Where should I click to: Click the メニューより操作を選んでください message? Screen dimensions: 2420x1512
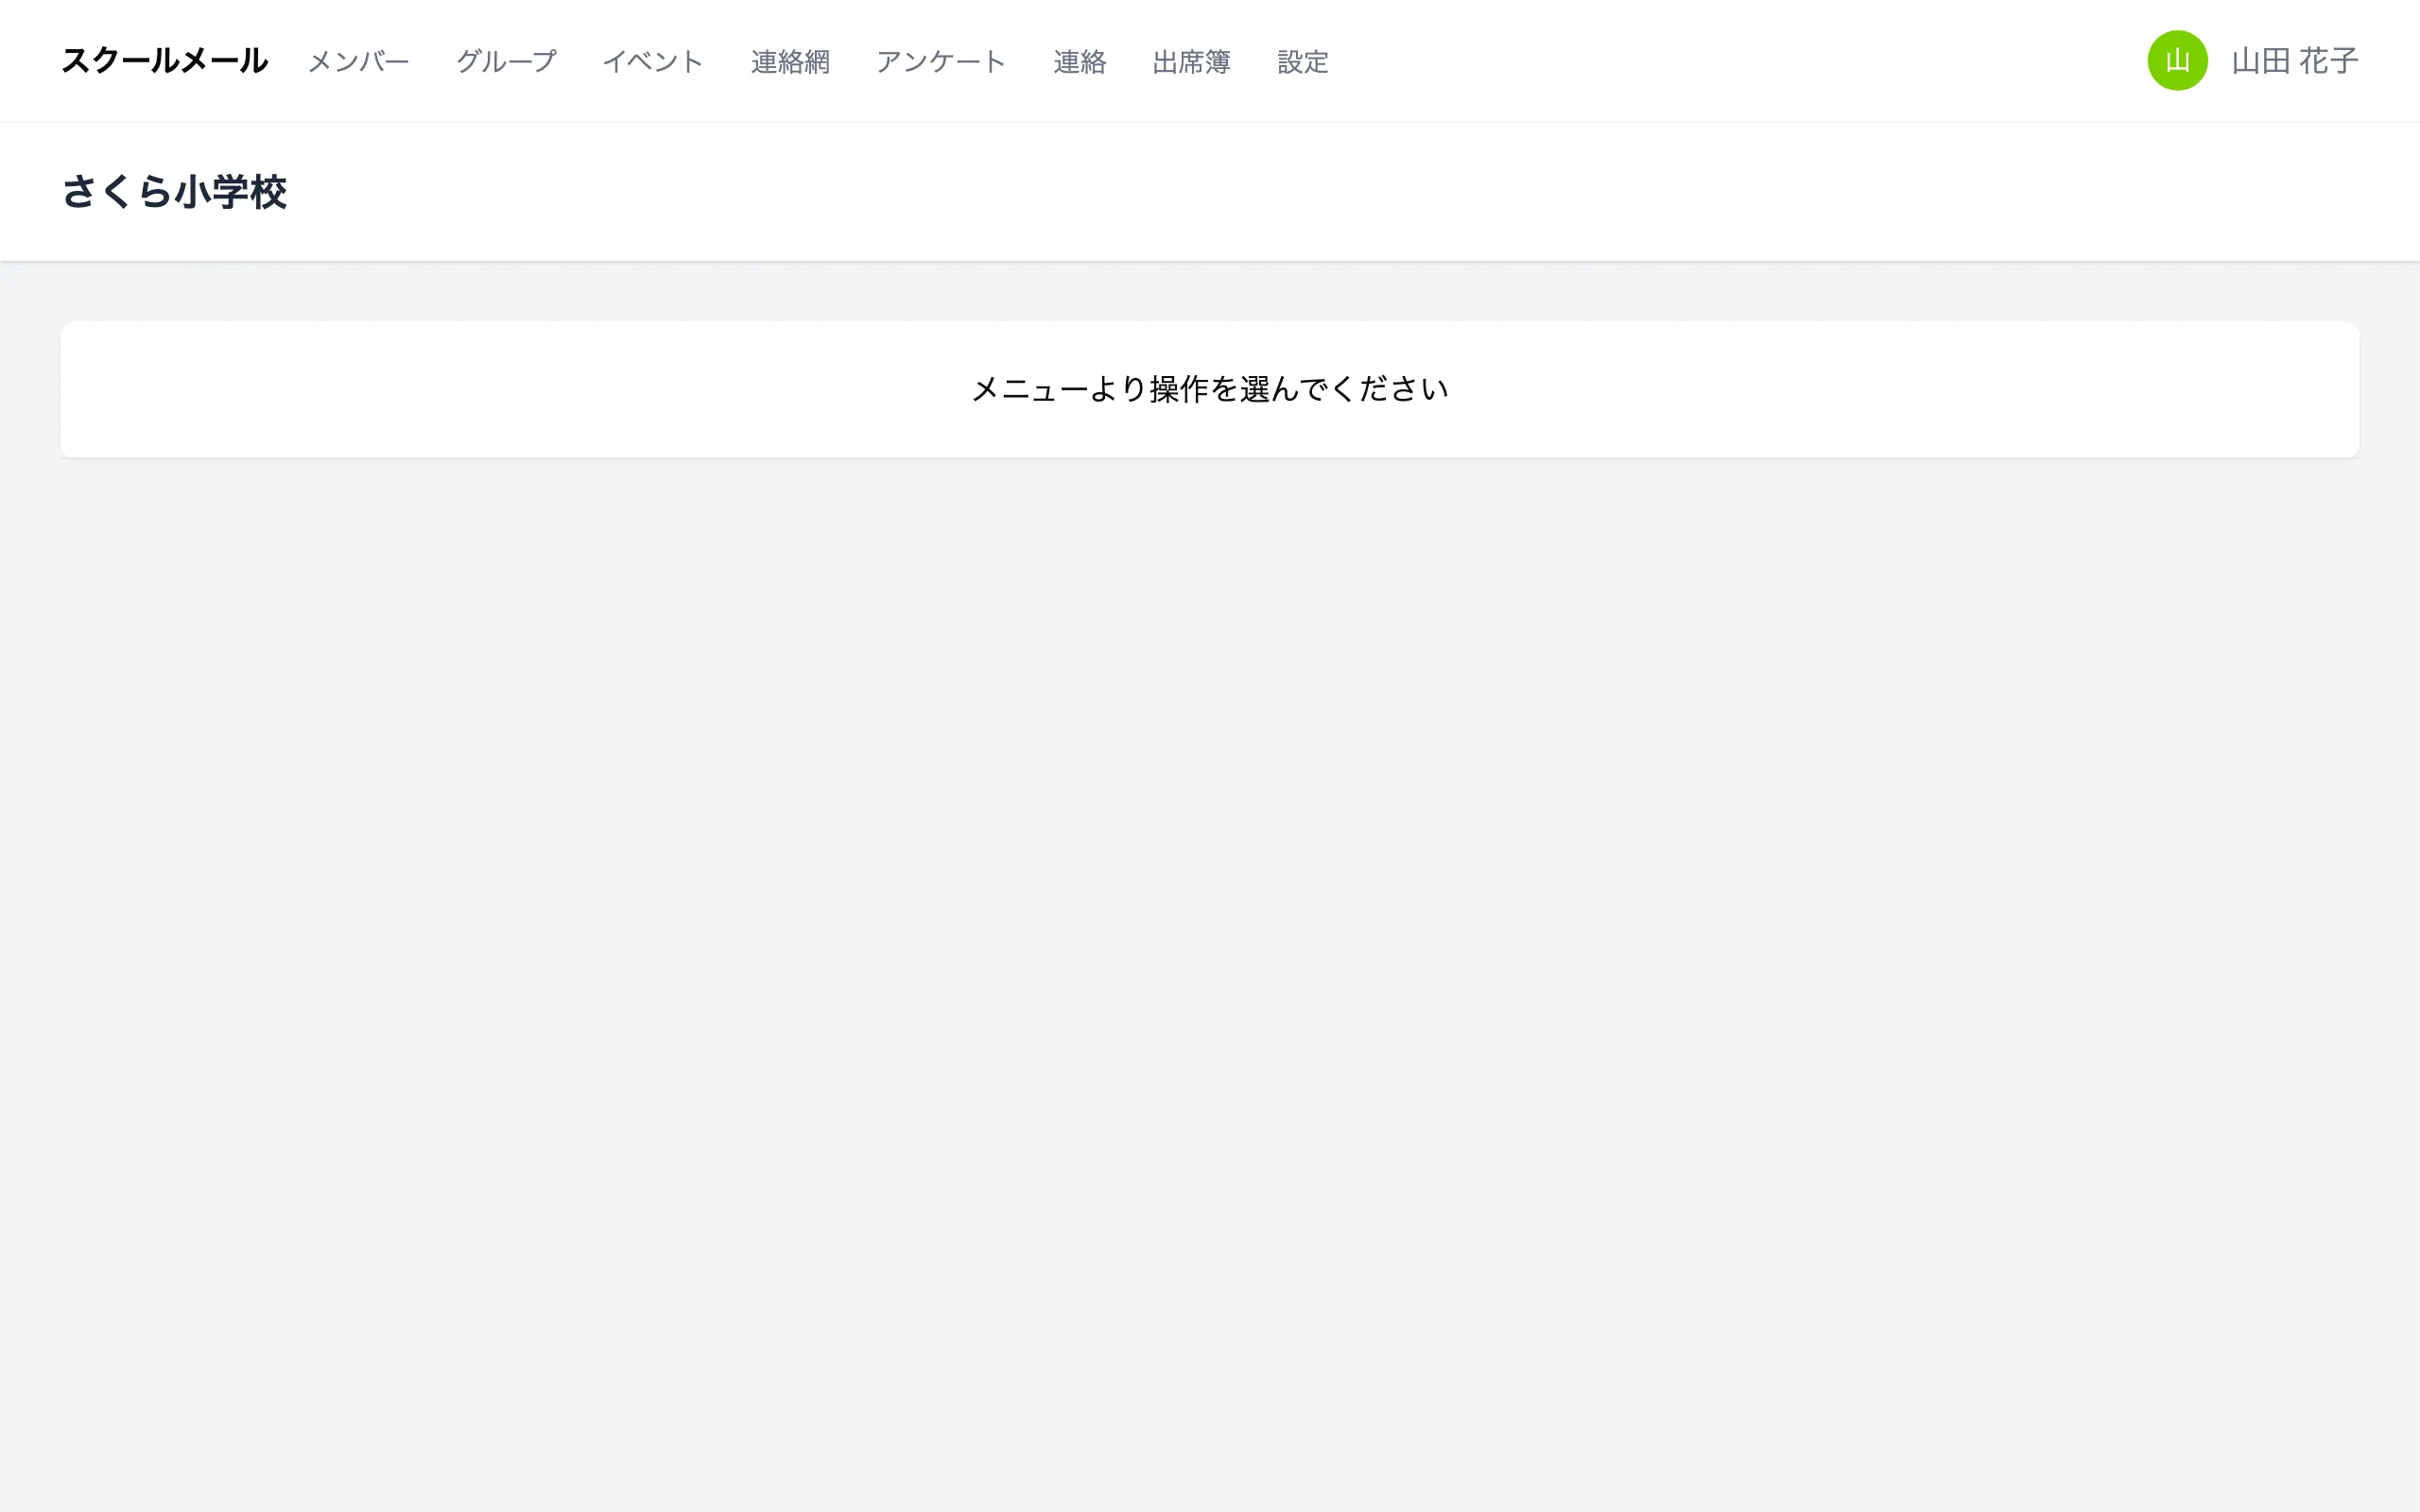pyautogui.click(x=1210, y=389)
